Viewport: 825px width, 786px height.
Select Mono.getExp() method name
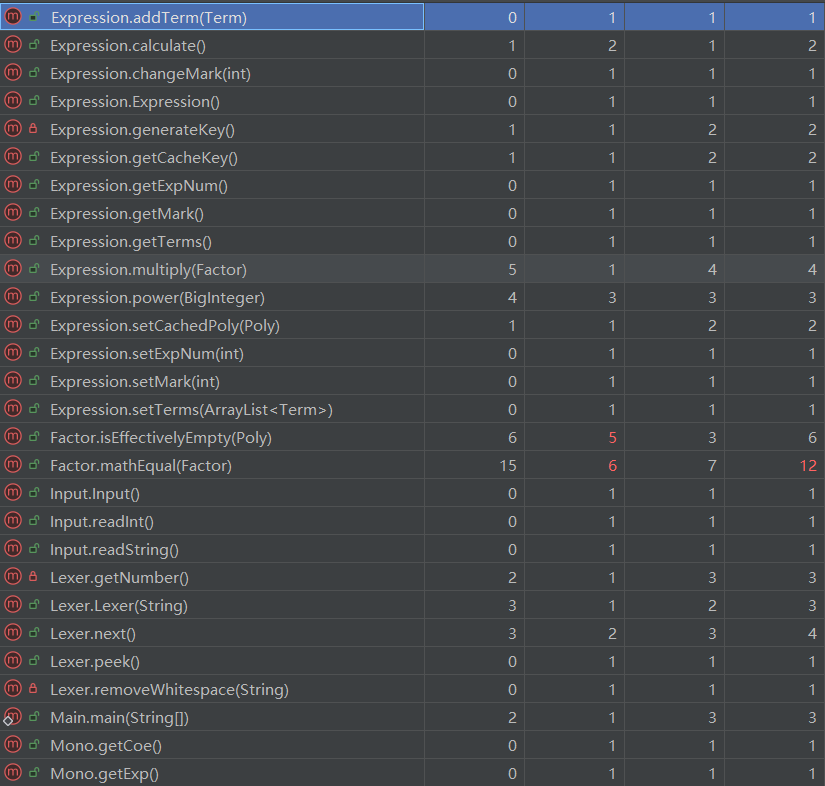[x=104, y=773]
